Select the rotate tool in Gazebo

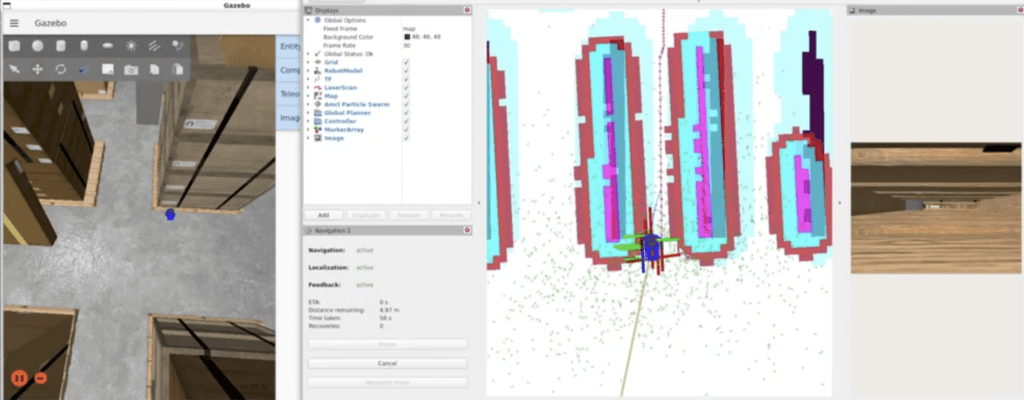(x=61, y=69)
